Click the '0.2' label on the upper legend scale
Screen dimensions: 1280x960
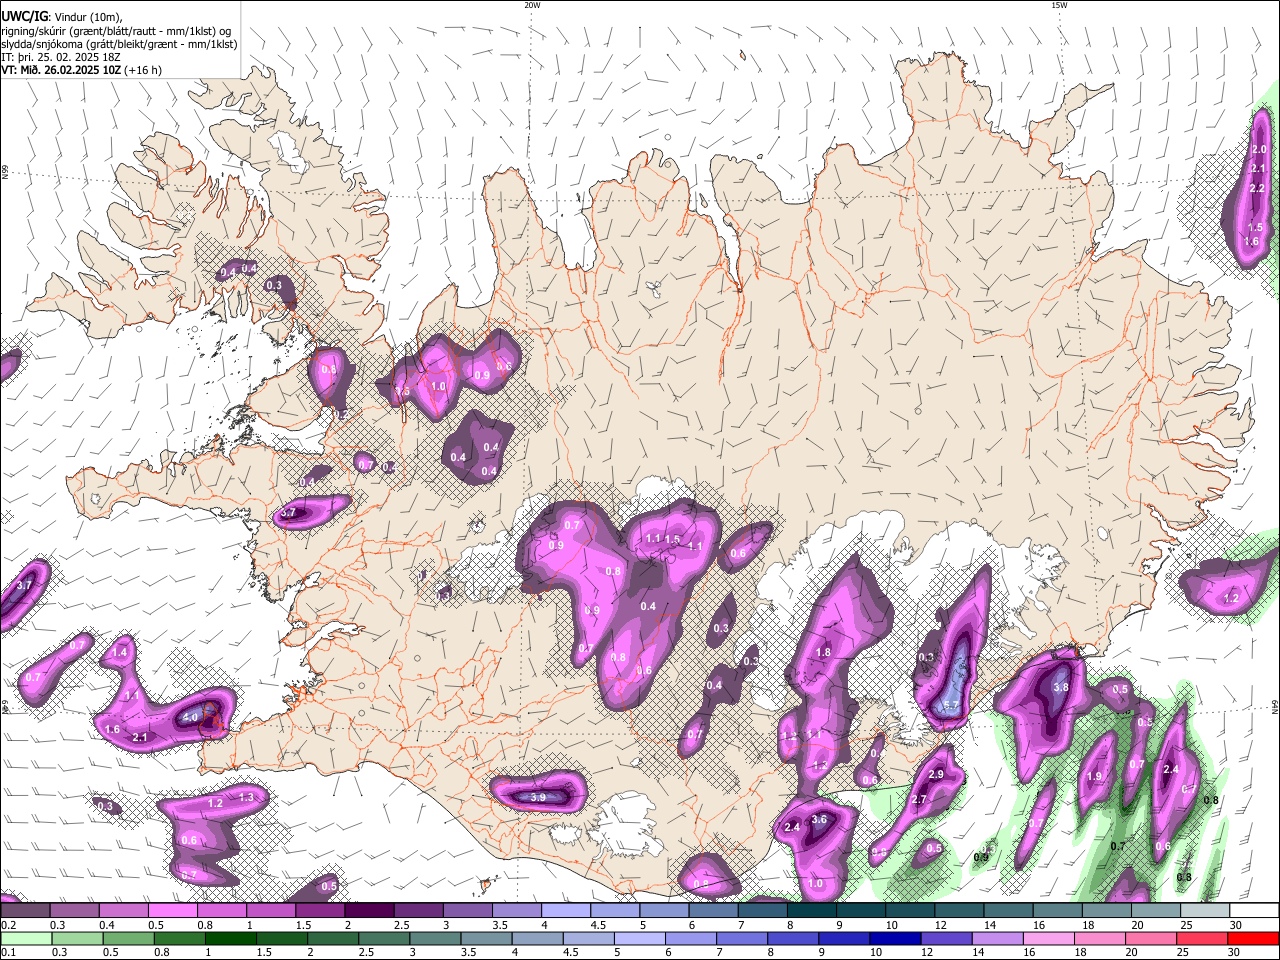coord(8,925)
